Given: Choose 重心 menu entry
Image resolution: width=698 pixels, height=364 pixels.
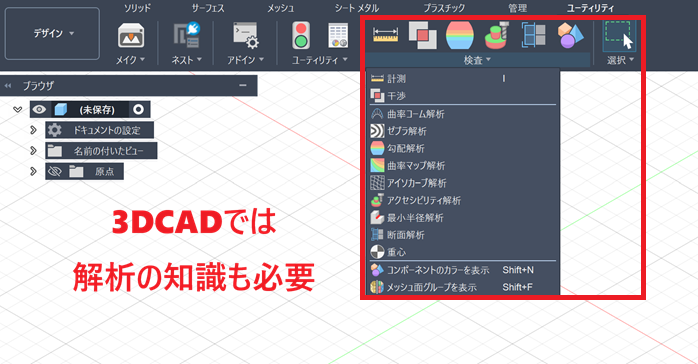Looking at the screenshot, I should (x=463, y=252).
